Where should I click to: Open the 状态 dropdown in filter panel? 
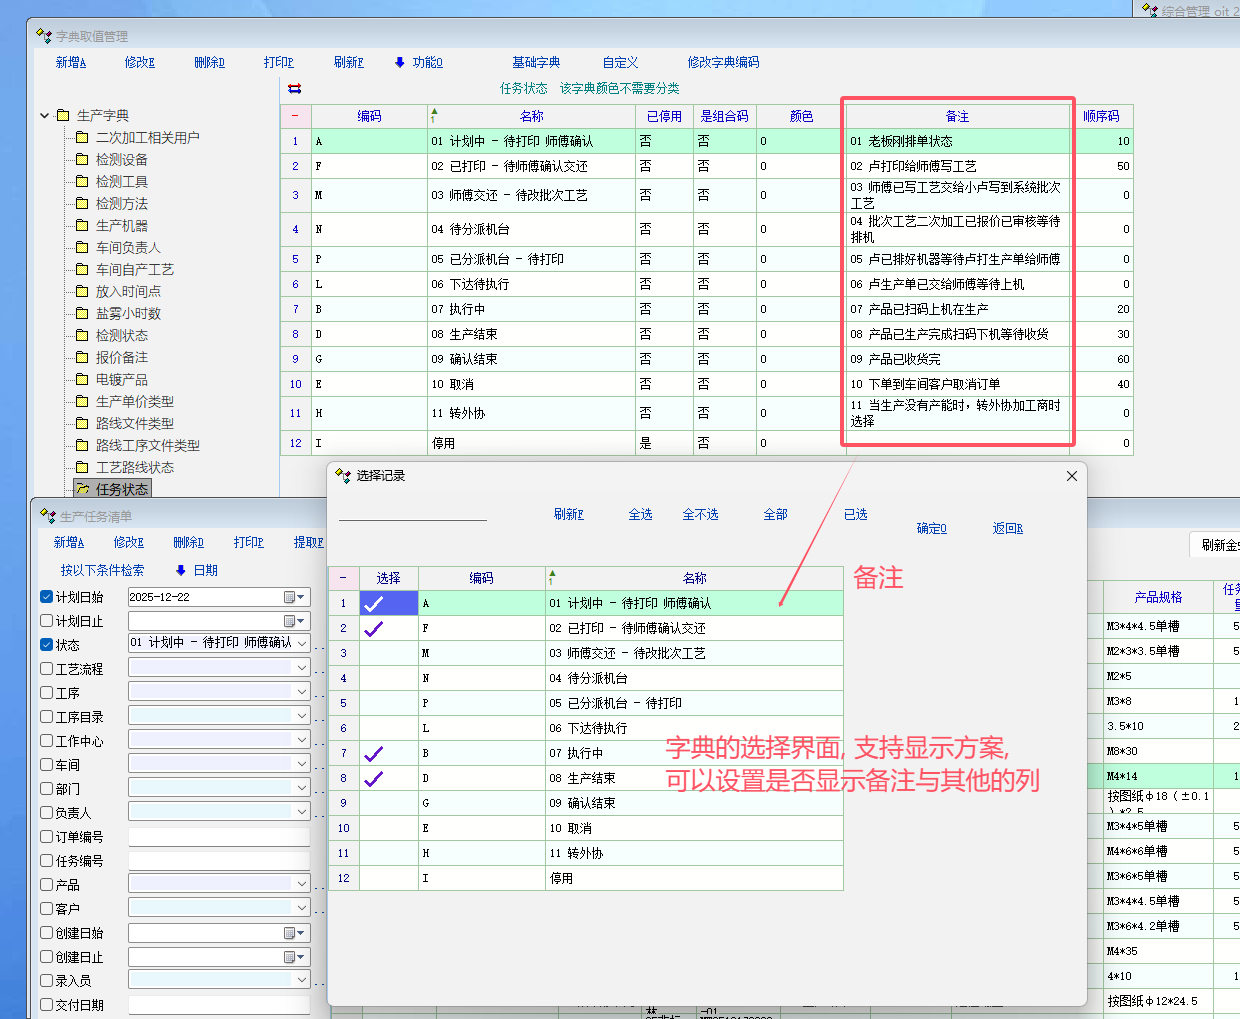click(x=302, y=643)
